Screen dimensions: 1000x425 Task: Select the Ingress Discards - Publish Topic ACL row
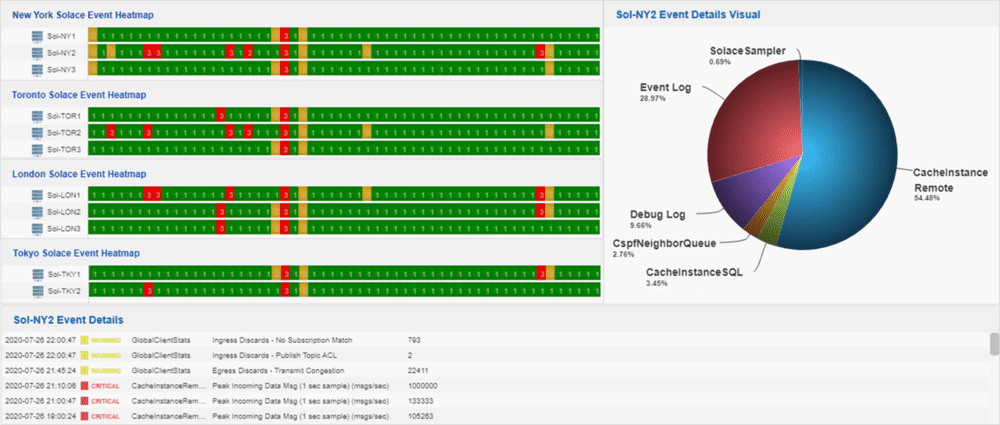point(497,355)
